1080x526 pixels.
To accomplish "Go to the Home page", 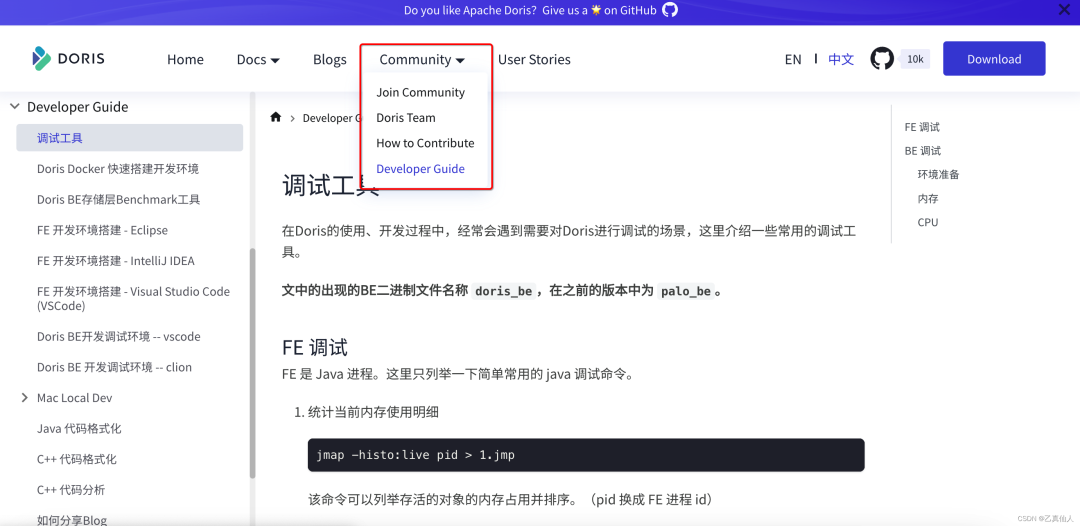I will (185, 59).
